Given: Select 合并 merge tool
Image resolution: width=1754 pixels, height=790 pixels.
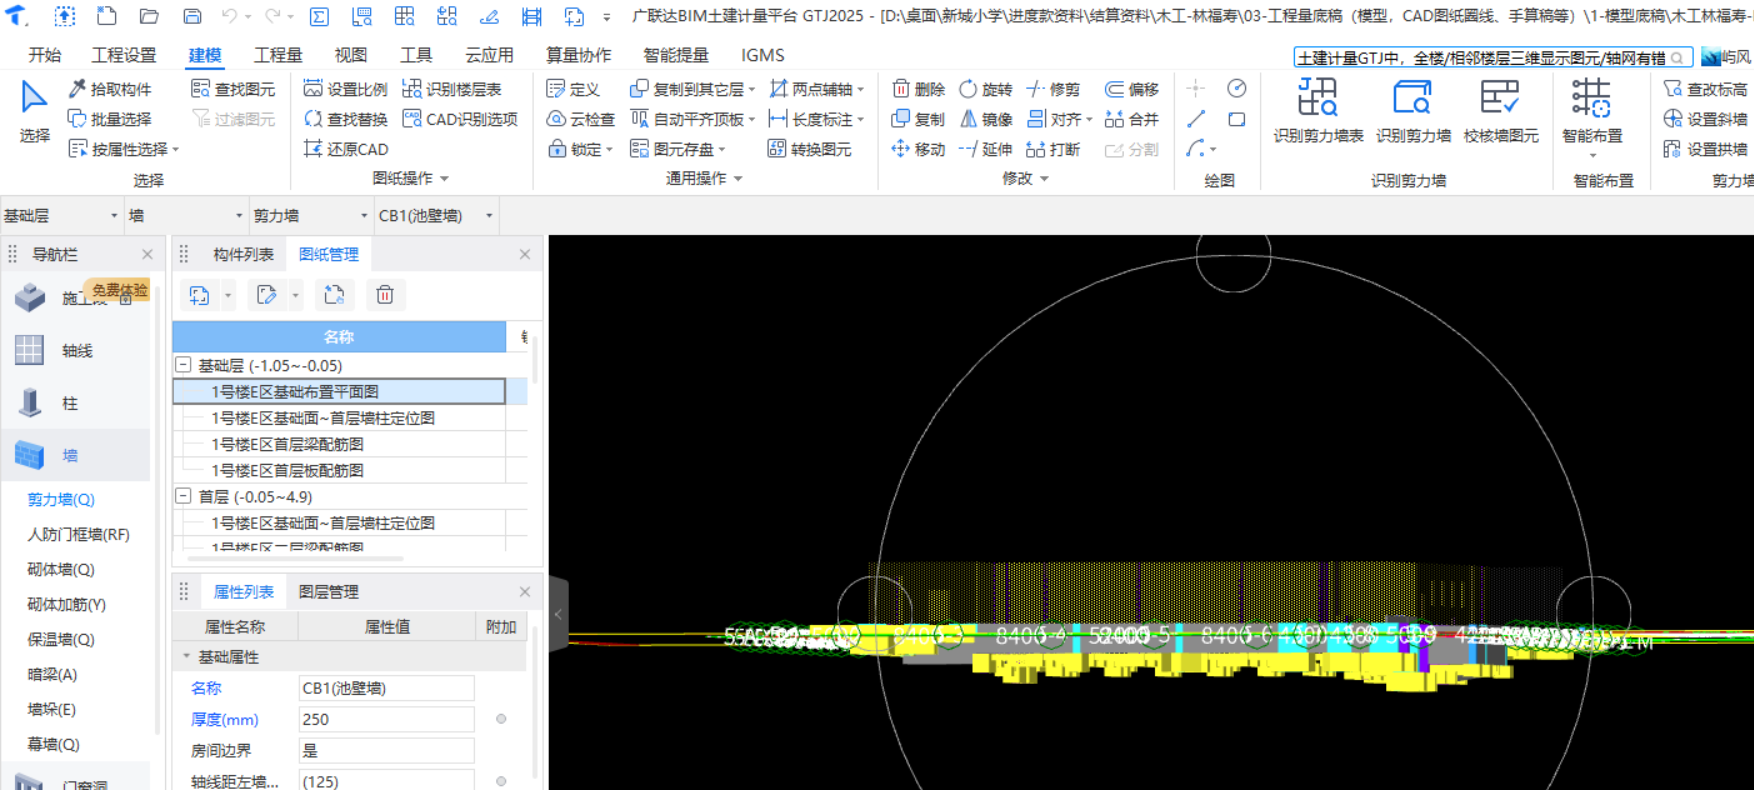Looking at the screenshot, I should [x=1131, y=119].
